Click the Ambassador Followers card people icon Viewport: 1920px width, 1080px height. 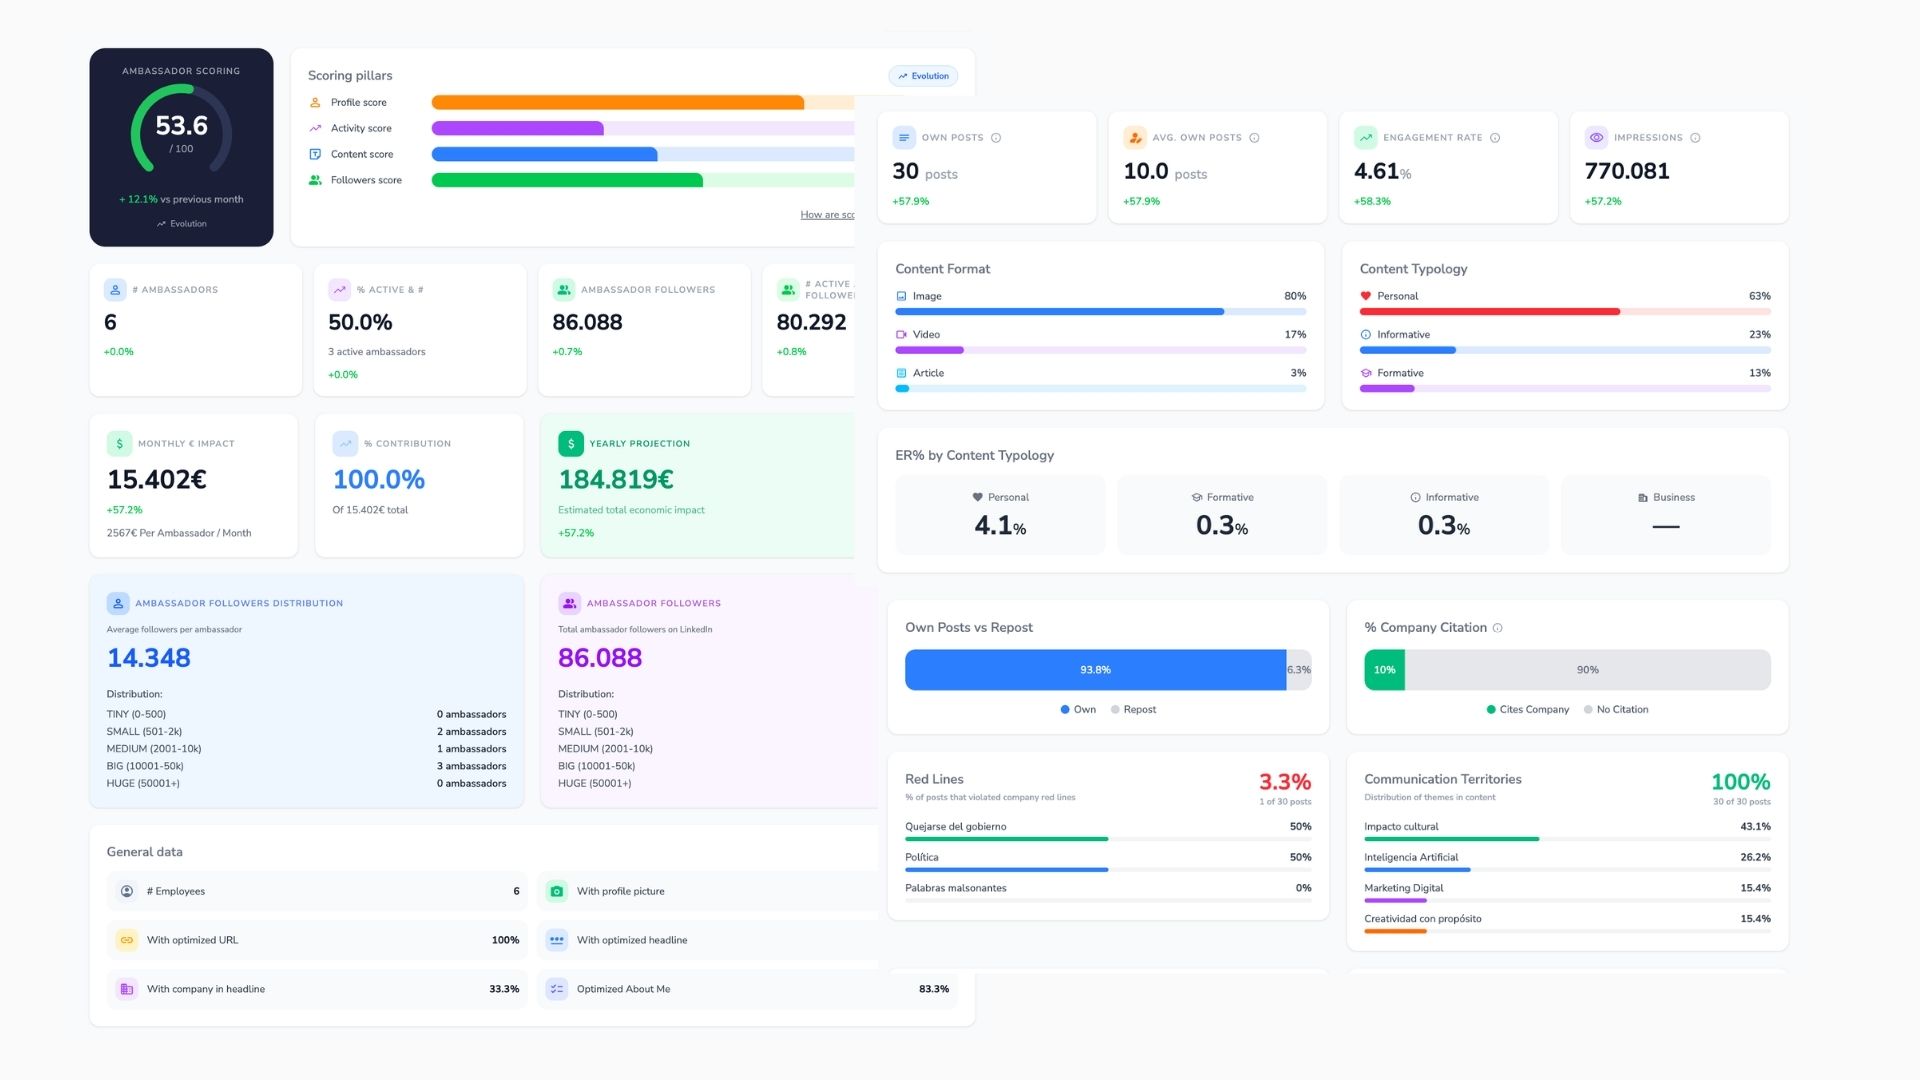click(564, 290)
